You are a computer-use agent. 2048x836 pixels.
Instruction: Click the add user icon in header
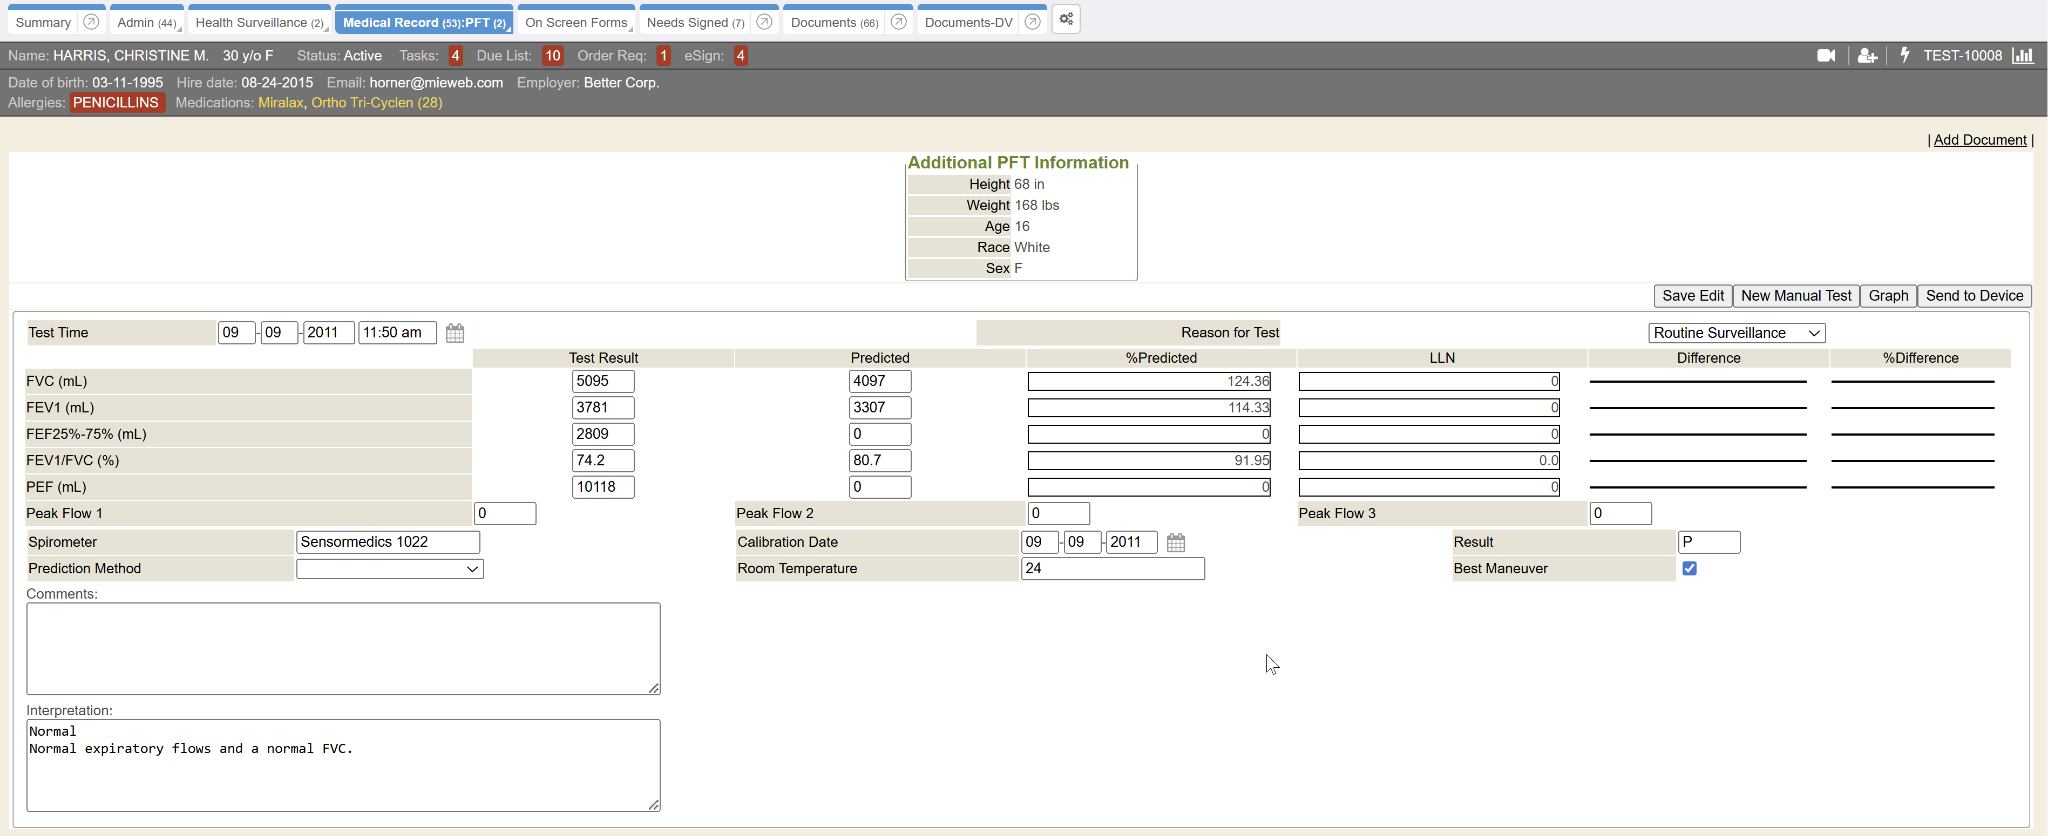(x=1866, y=56)
